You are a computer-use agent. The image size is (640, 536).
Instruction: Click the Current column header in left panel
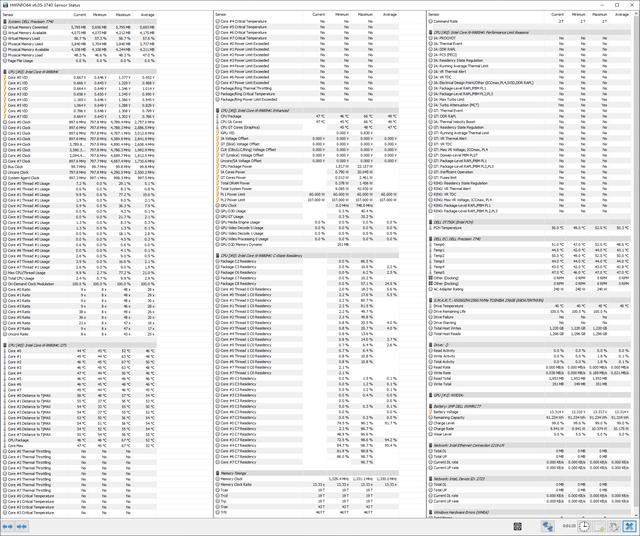(80, 15)
